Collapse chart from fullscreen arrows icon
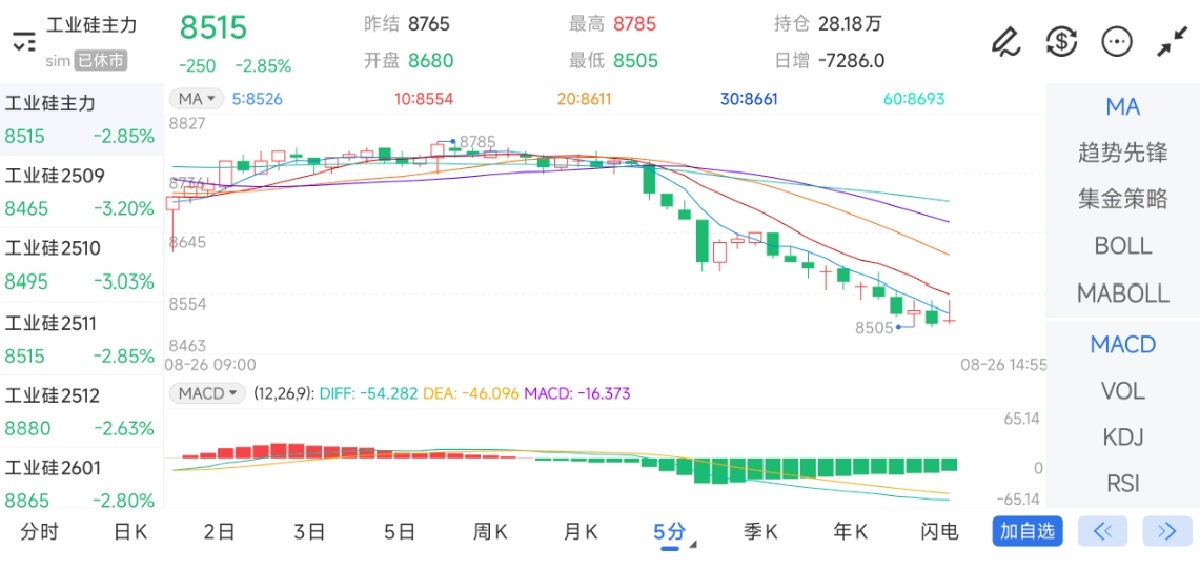The height and width of the screenshot is (567, 1200). tap(1171, 41)
